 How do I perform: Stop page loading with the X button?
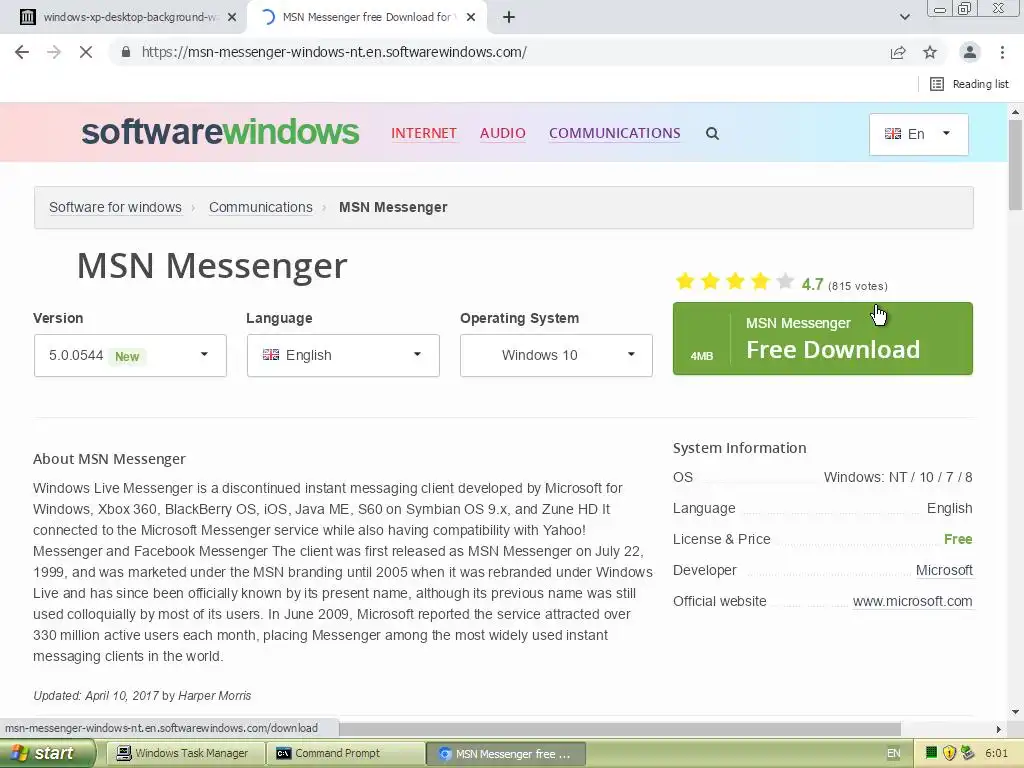(86, 52)
